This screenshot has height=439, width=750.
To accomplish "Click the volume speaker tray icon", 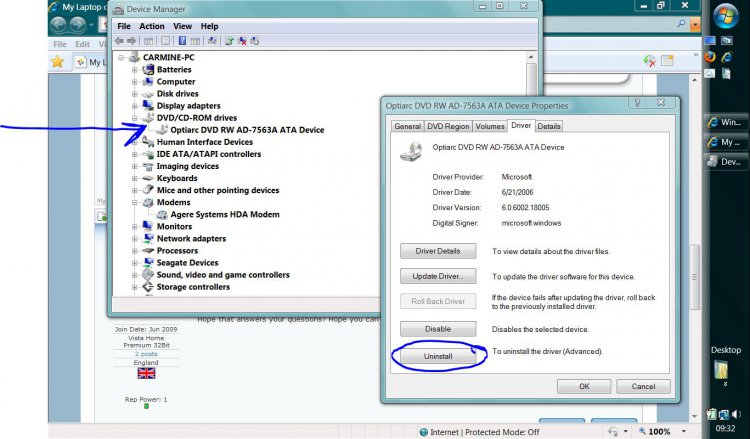I will (x=736, y=414).
